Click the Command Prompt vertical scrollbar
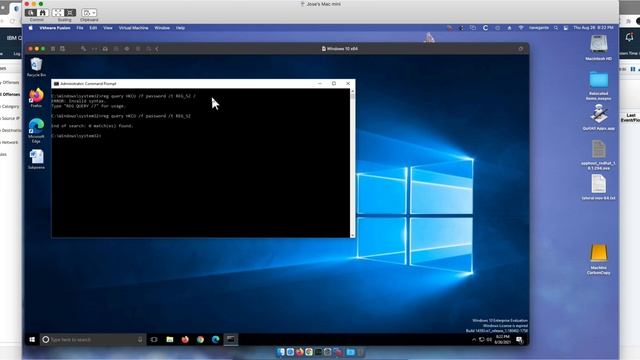This screenshot has height=360, width=640. [x=353, y=163]
